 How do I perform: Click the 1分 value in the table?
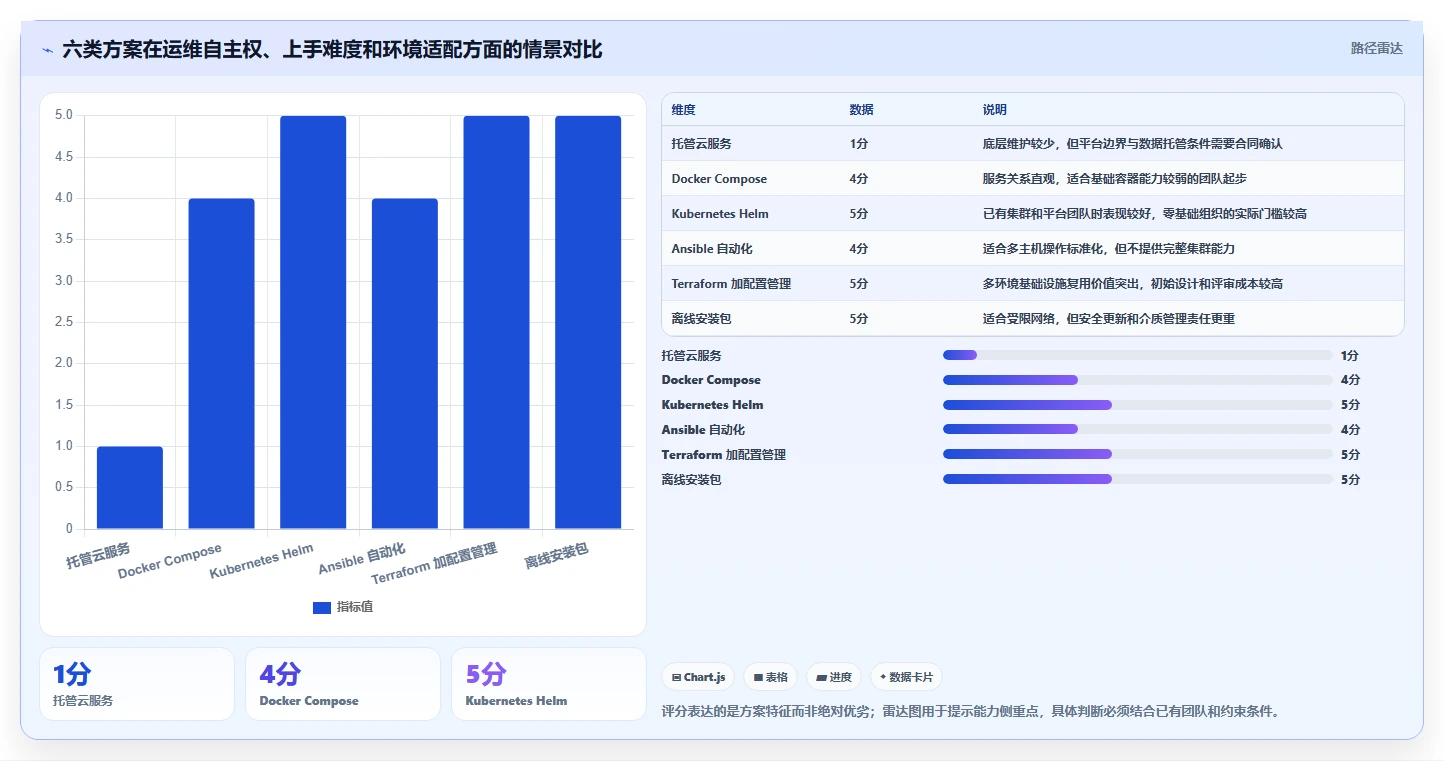[x=859, y=144]
